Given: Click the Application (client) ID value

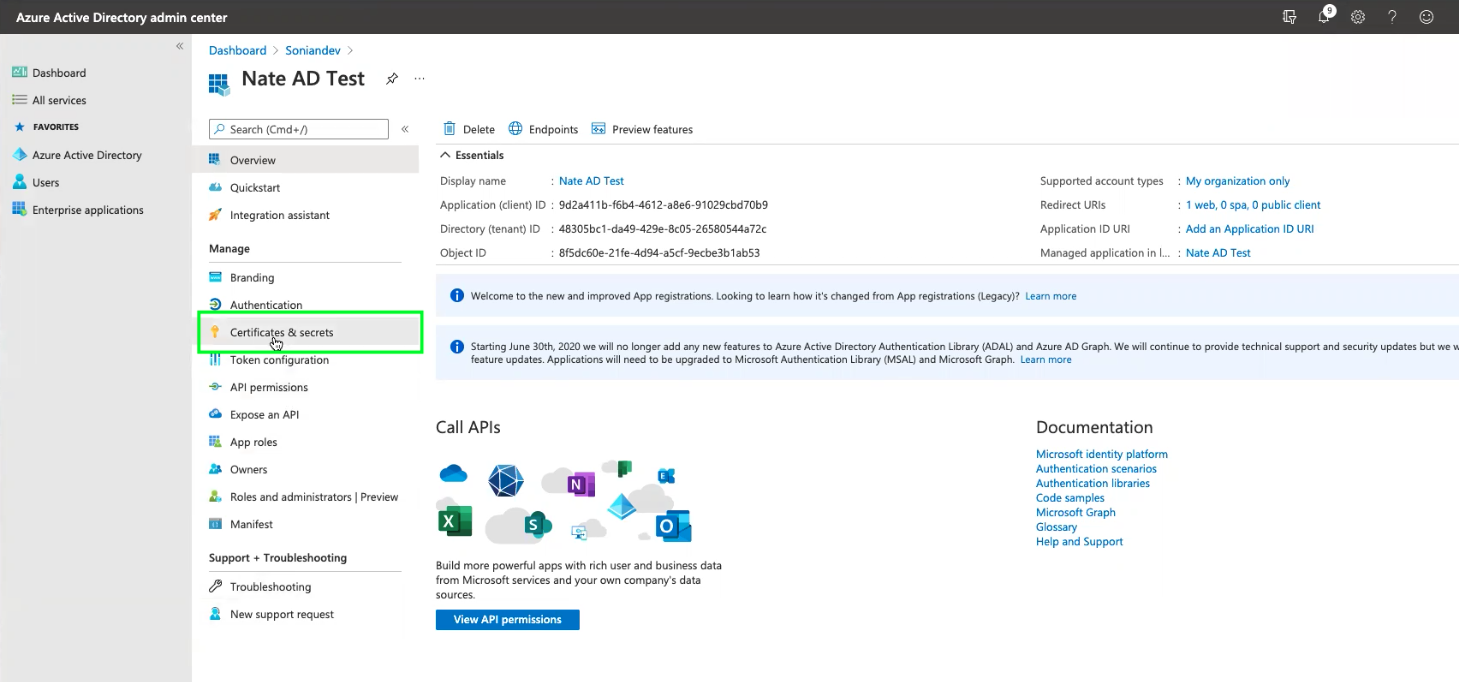Looking at the screenshot, I should pyautogui.click(x=663, y=205).
